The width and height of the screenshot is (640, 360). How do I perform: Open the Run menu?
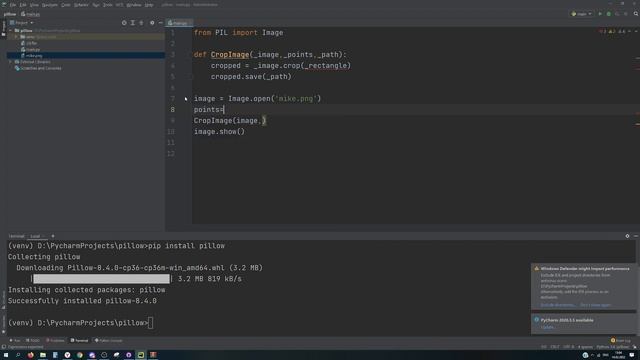(96, 5)
